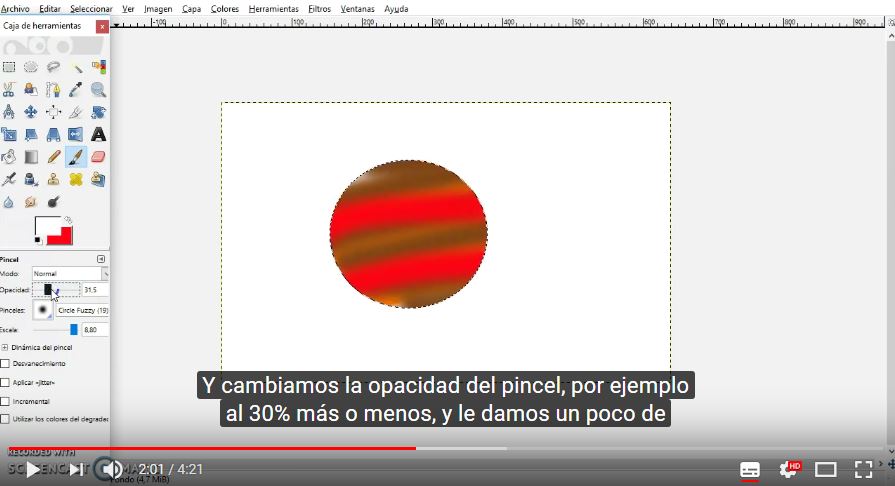Screen dimensions: 895x486
Task: Play the video
Action: pos(33,469)
